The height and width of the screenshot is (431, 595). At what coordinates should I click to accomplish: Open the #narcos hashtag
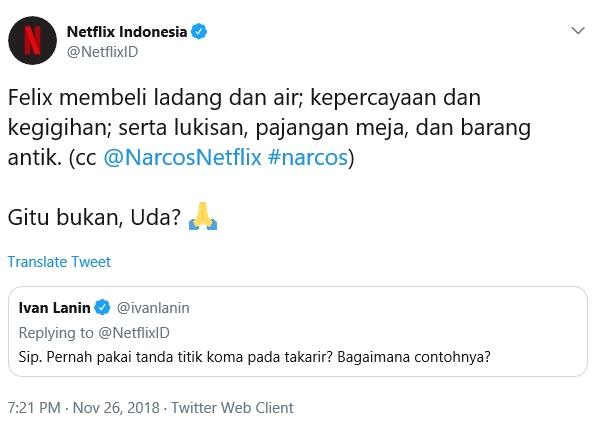point(308,157)
